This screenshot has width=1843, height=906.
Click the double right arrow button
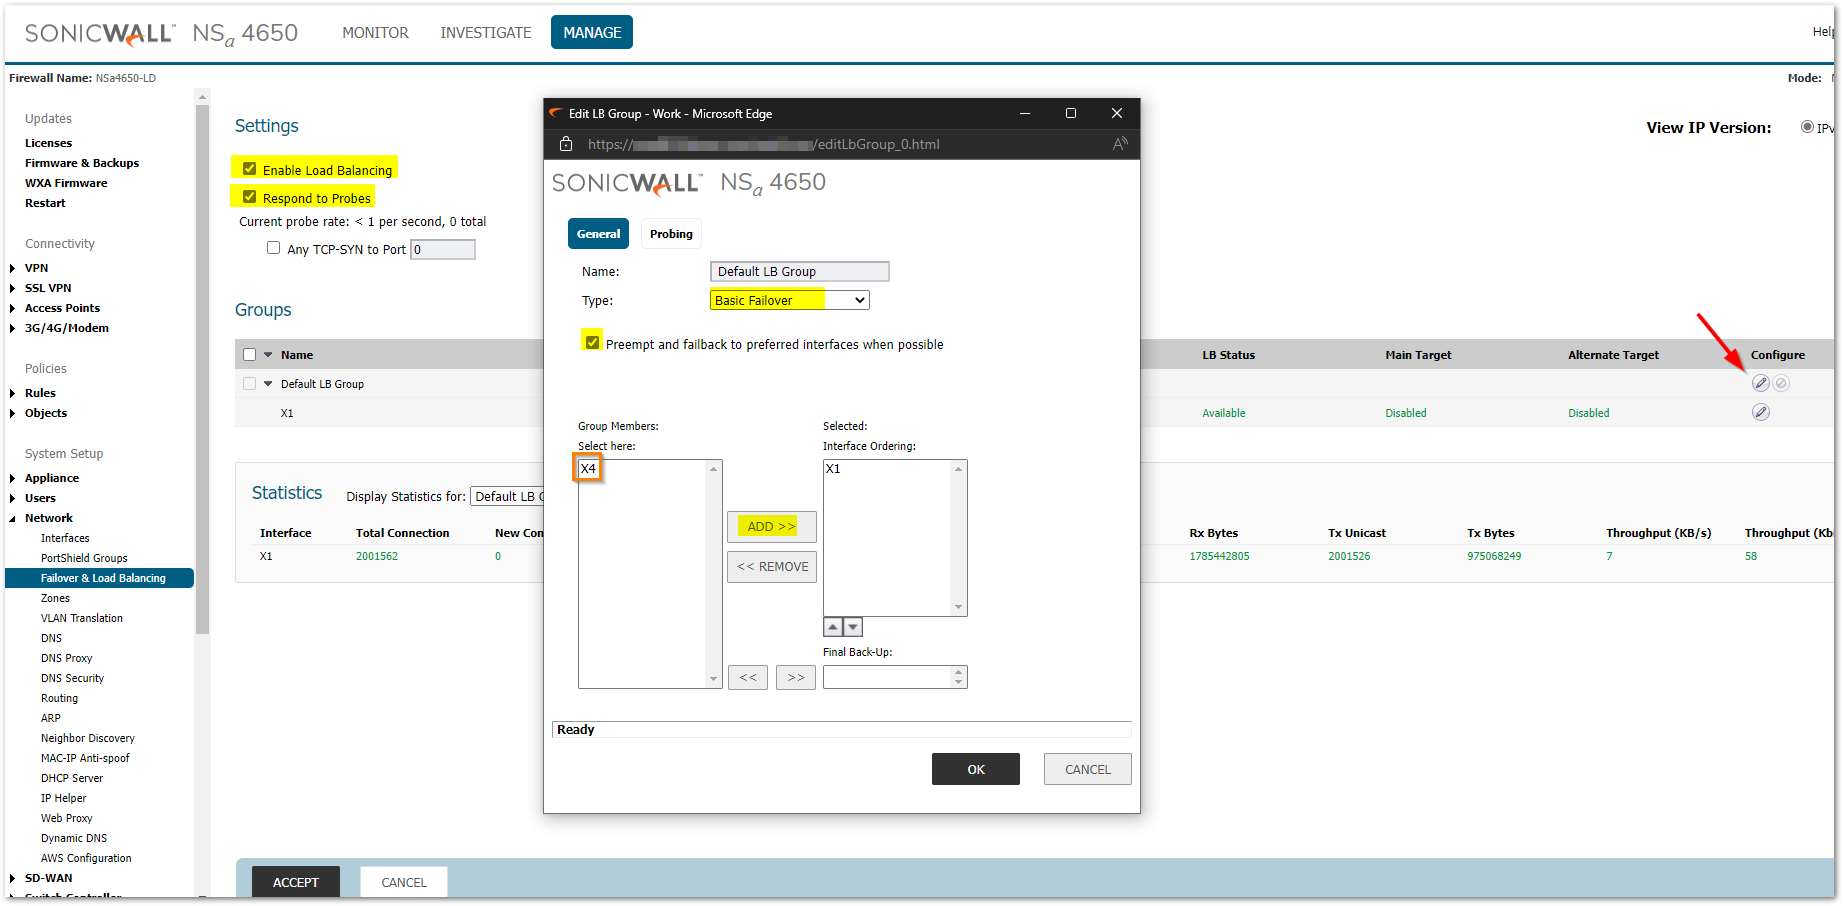click(796, 677)
